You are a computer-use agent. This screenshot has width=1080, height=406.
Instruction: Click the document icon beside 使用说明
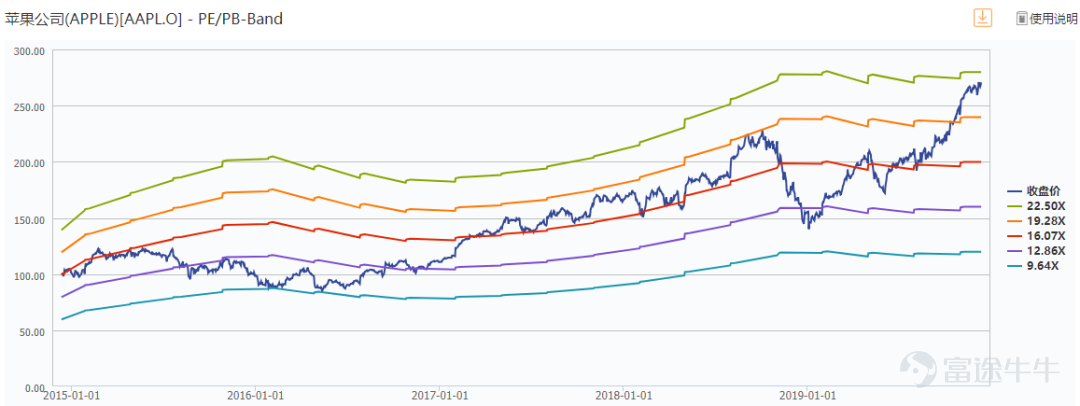1022,19
